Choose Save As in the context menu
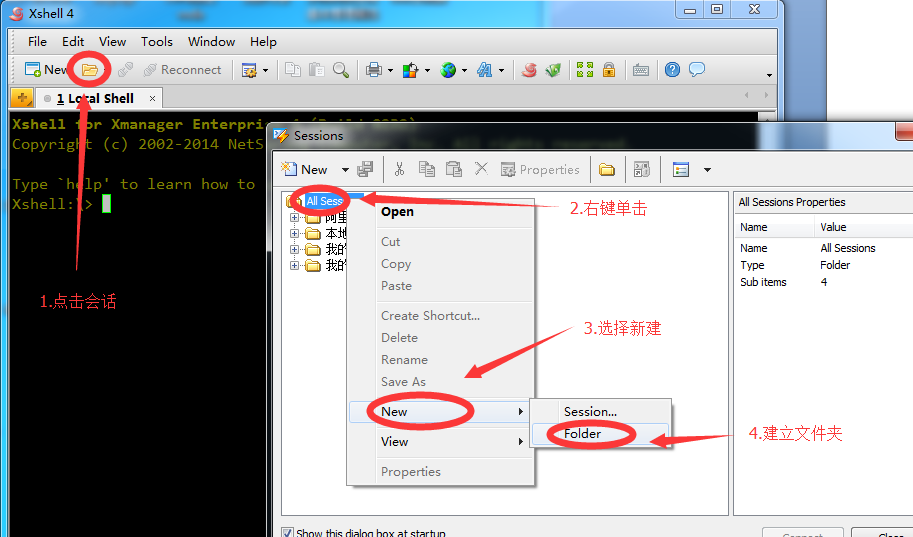The width and height of the screenshot is (913, 537). click(x=440, y=382)
